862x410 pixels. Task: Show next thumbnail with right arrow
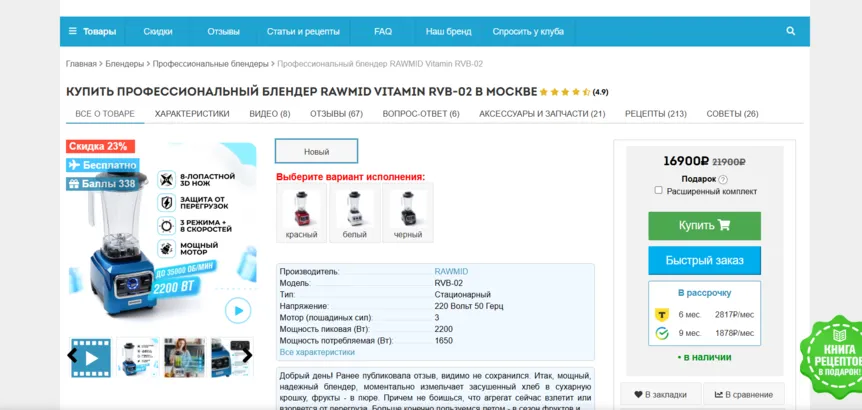247,356
